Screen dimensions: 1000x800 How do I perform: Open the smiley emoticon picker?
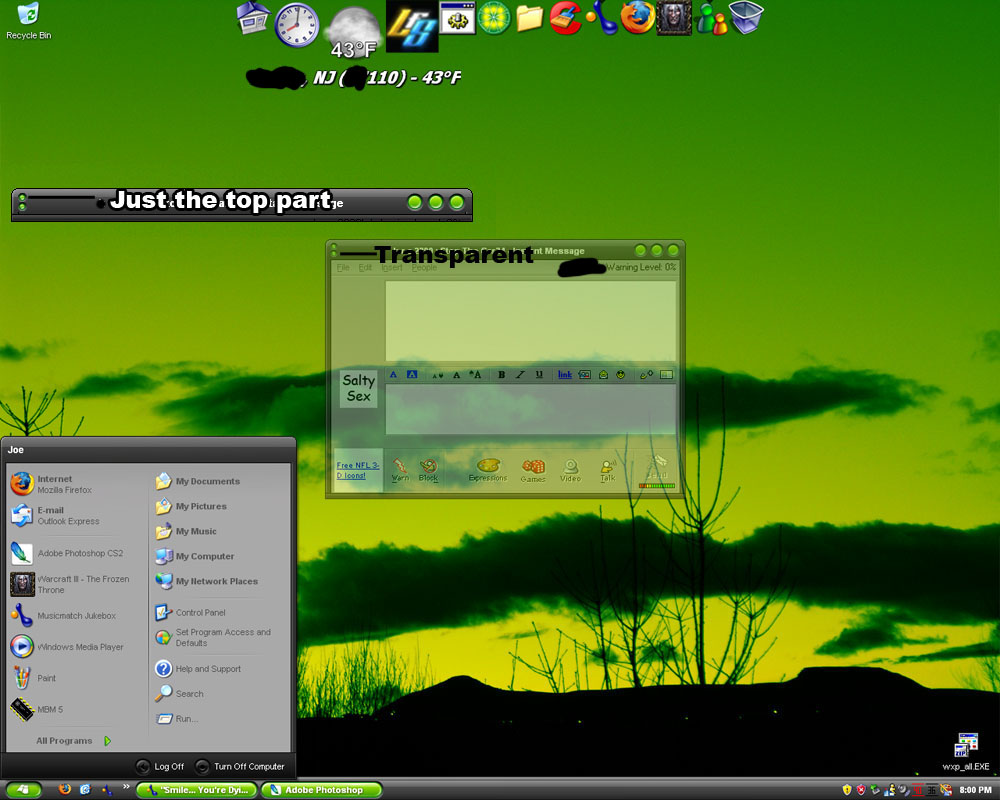621,374
